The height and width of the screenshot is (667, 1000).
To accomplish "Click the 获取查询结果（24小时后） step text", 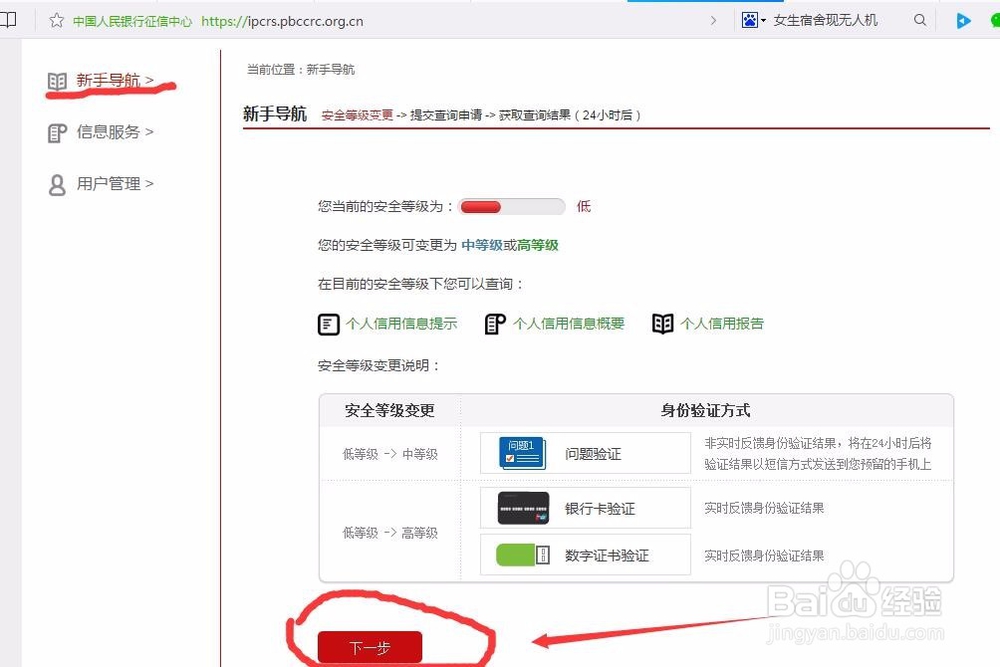I will [x=570, y=115].
